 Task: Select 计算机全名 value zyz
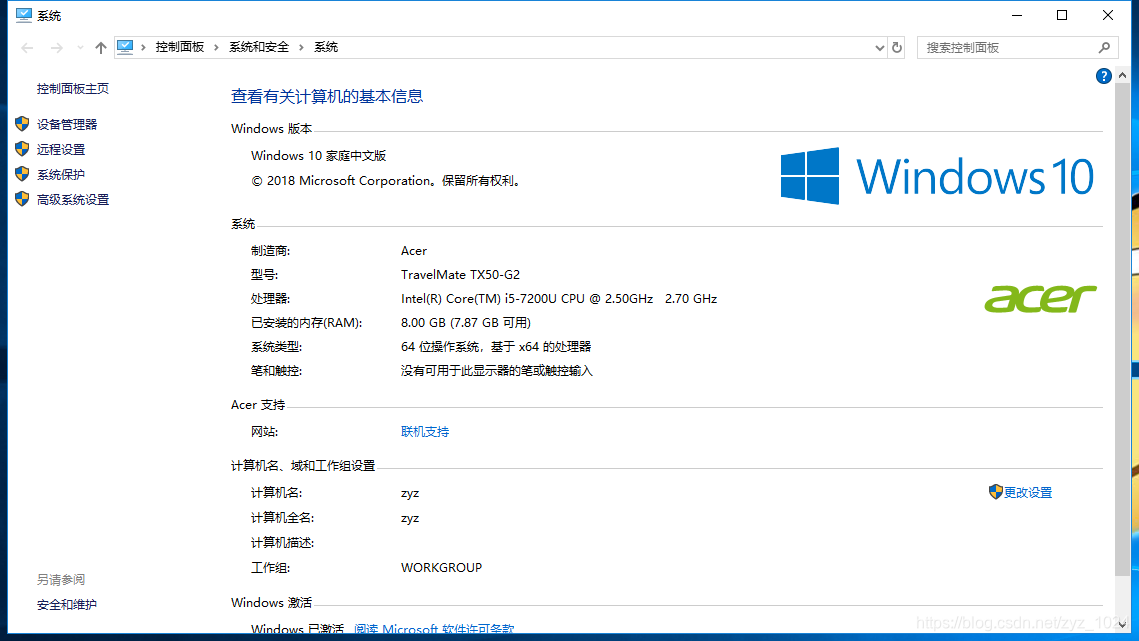coord(410,518)
